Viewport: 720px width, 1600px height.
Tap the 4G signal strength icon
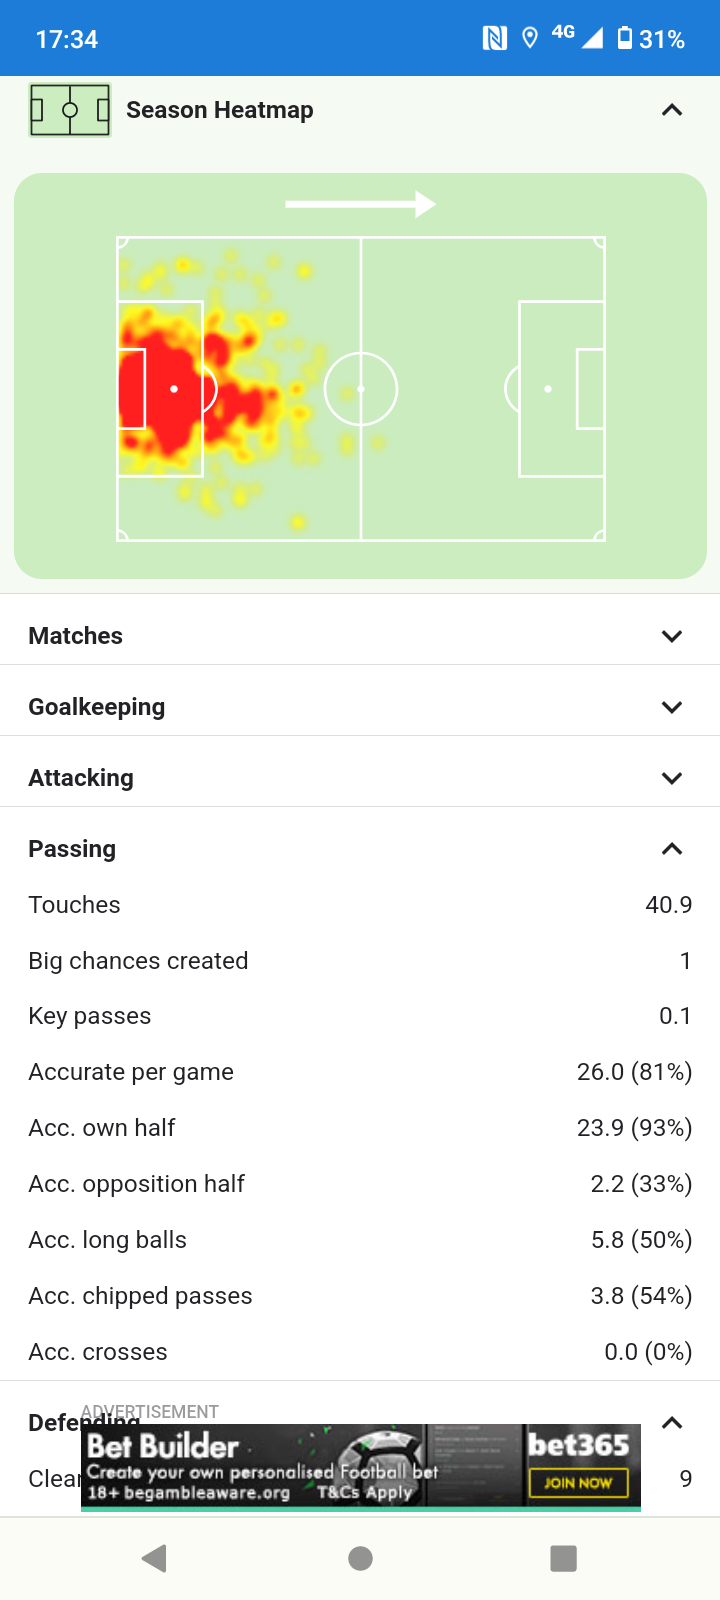click(x=578, y=37)
